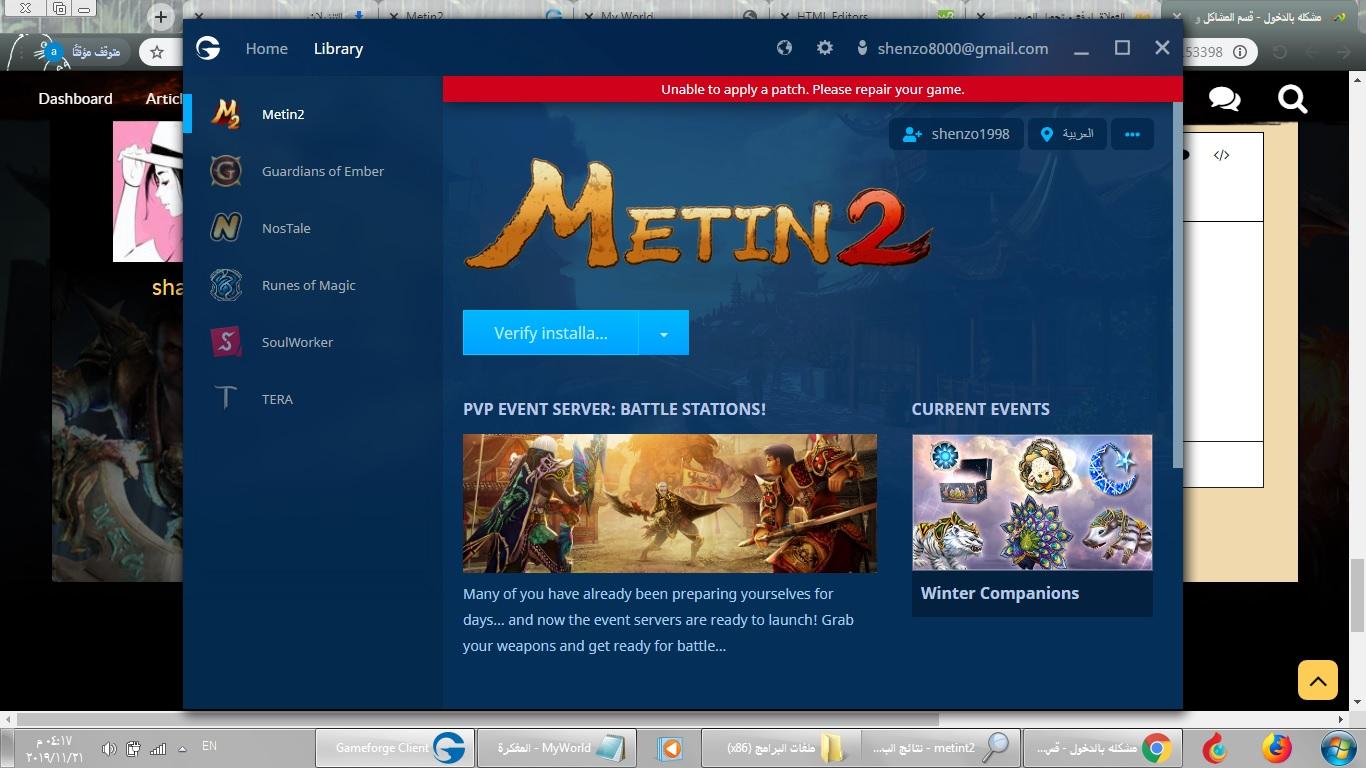This screenshot has width=1366, height=768.
Task: Open the chat bubbles icon
Action: tap(1224, 99)
